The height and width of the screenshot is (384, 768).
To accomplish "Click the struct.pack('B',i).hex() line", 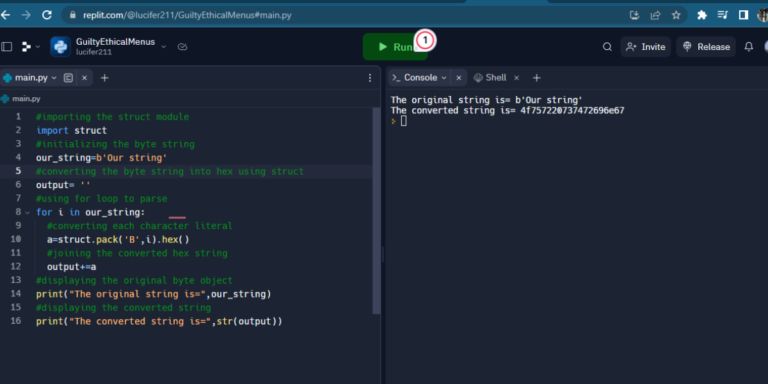I will point(118,240).
